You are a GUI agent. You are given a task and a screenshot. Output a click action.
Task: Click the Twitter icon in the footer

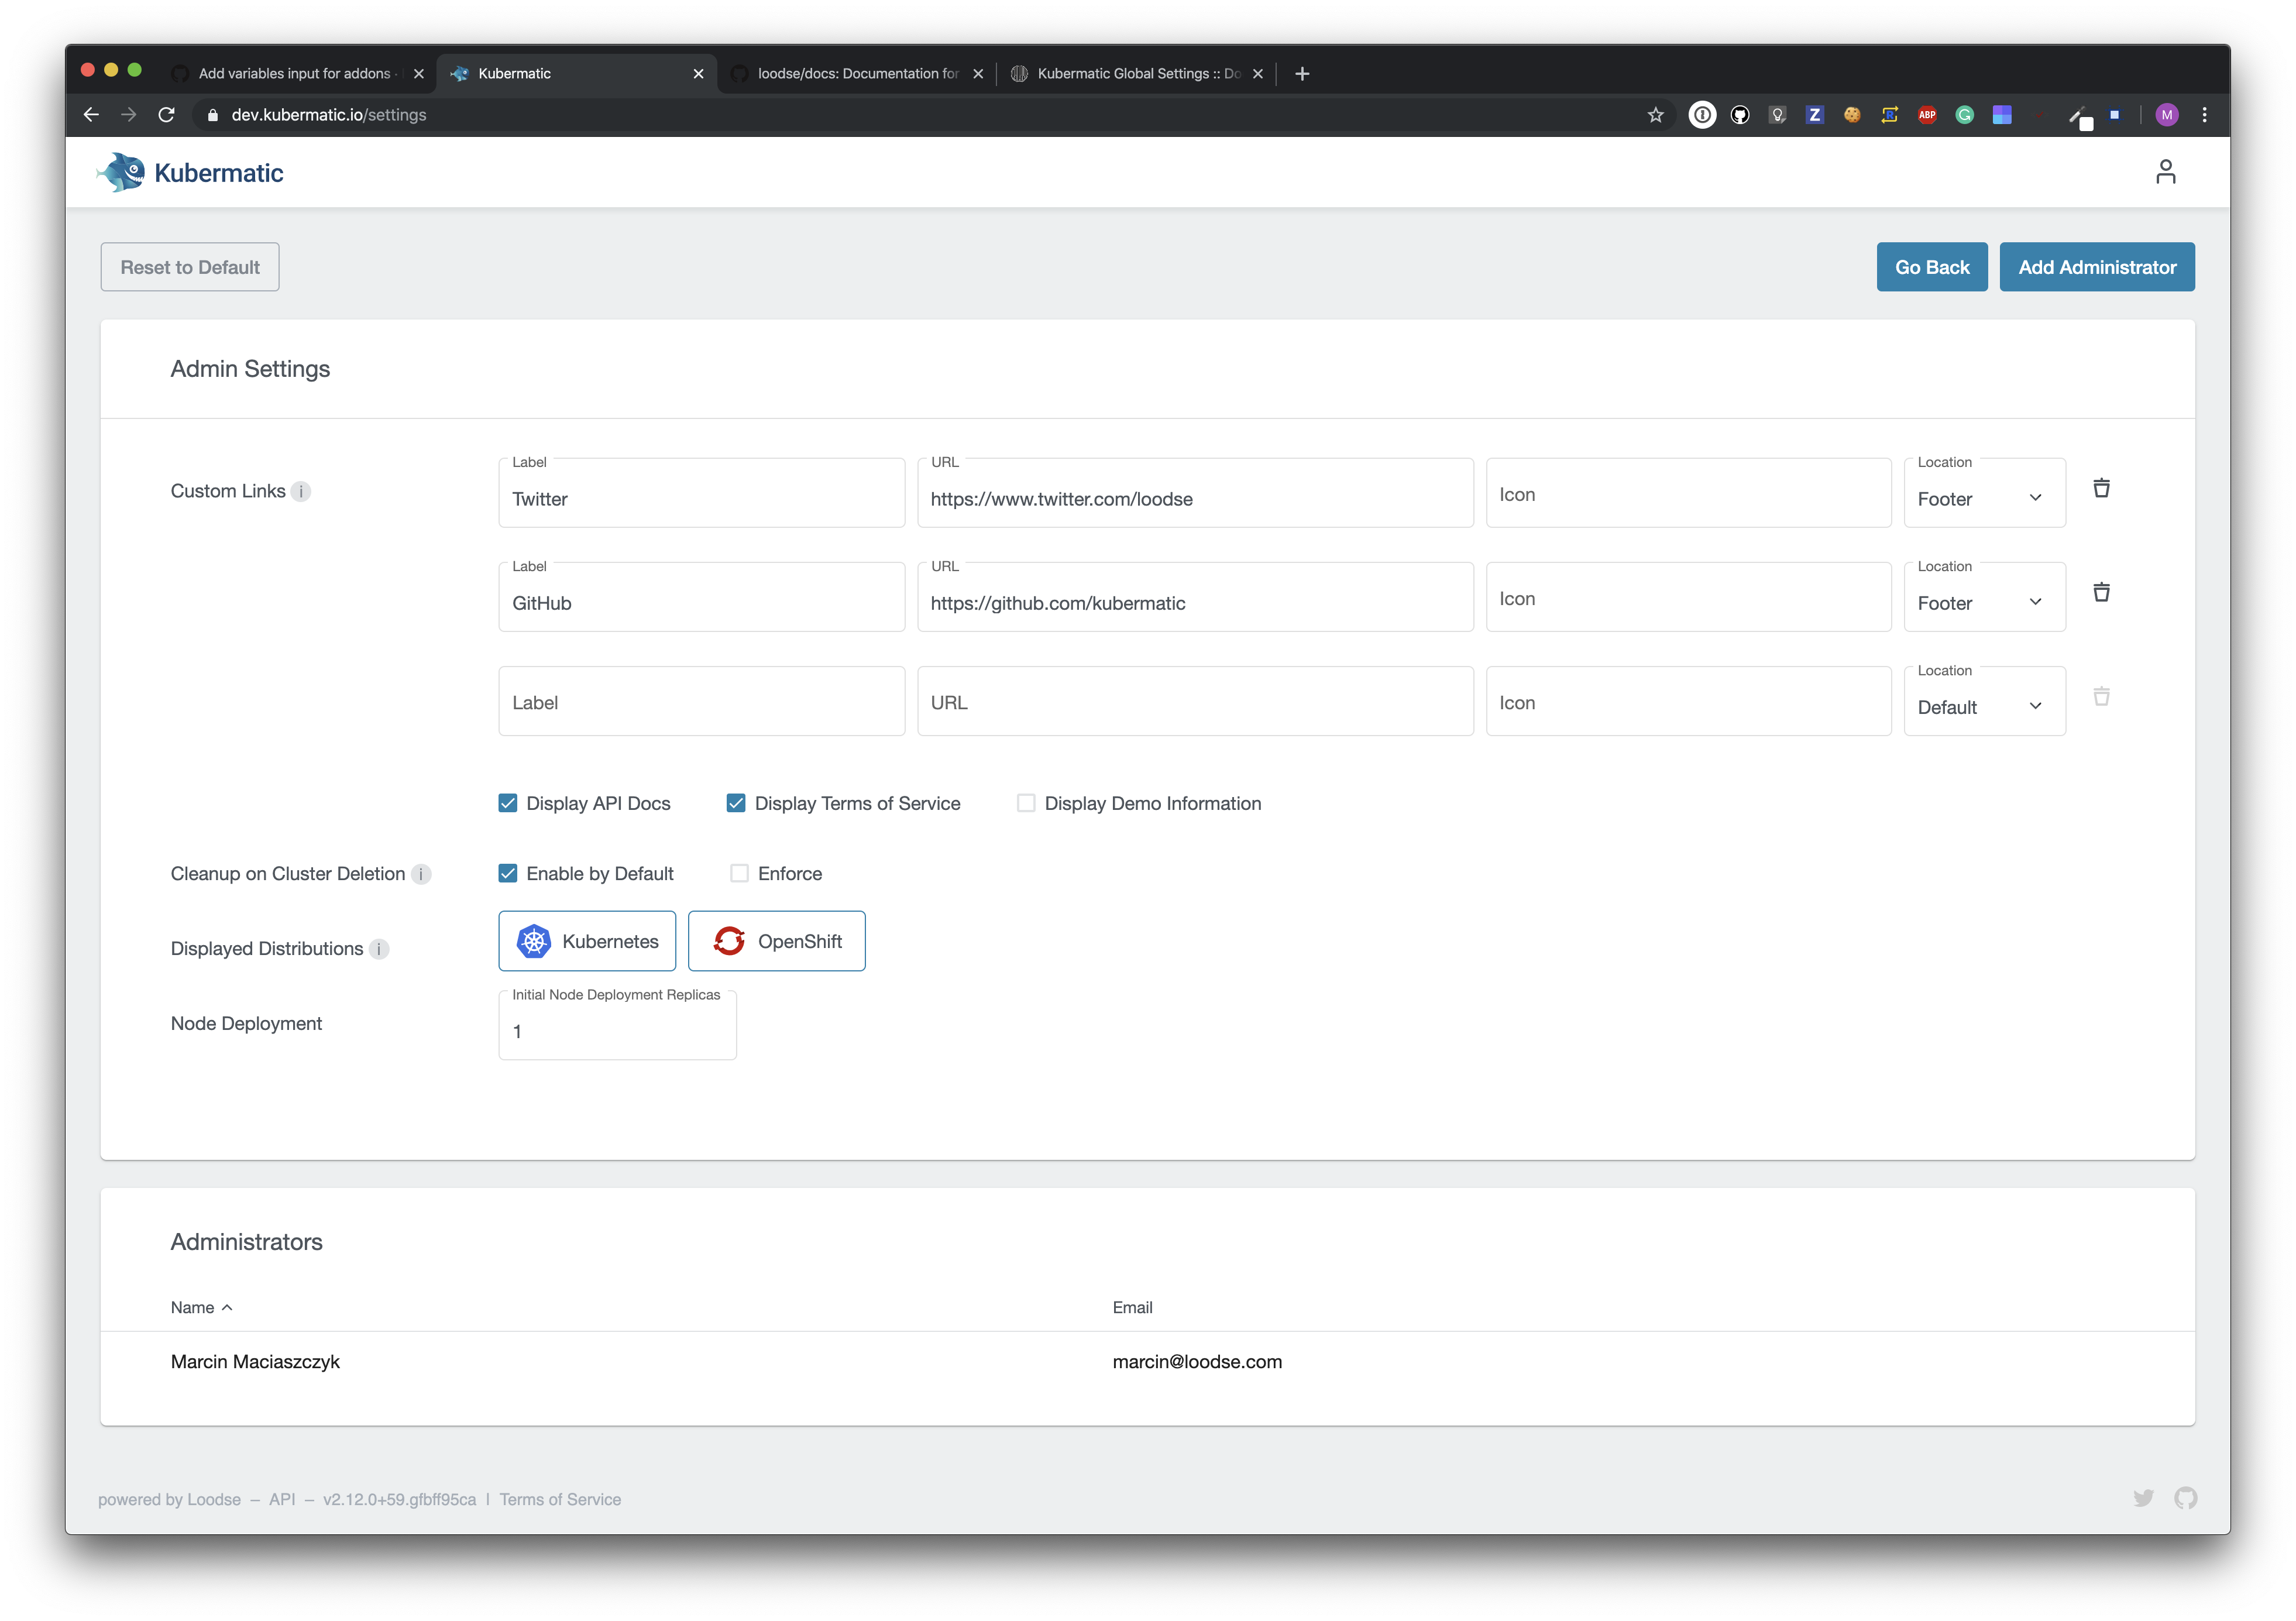2144,1498
